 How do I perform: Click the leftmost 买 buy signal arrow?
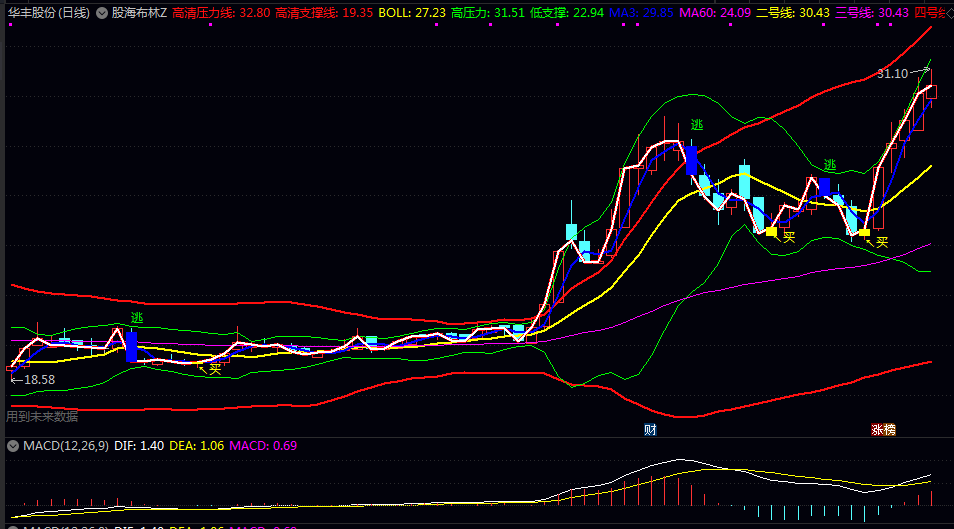click(213, 368)
